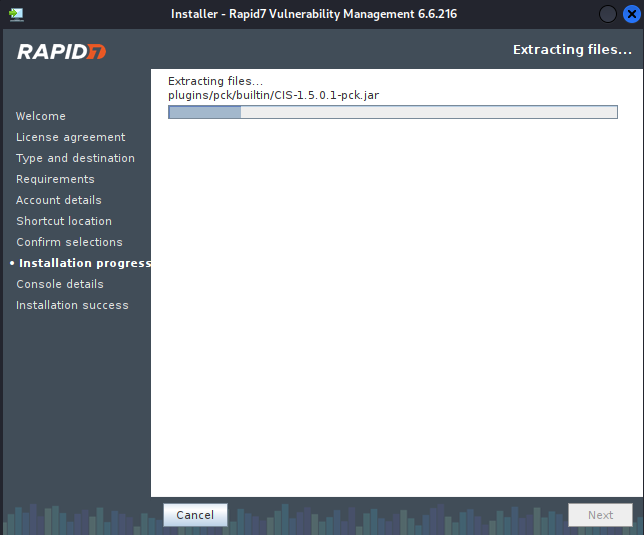Select the Installation success step
This screenshot has width=644, height=535.
pyautogui.click(x=72, y=305)
